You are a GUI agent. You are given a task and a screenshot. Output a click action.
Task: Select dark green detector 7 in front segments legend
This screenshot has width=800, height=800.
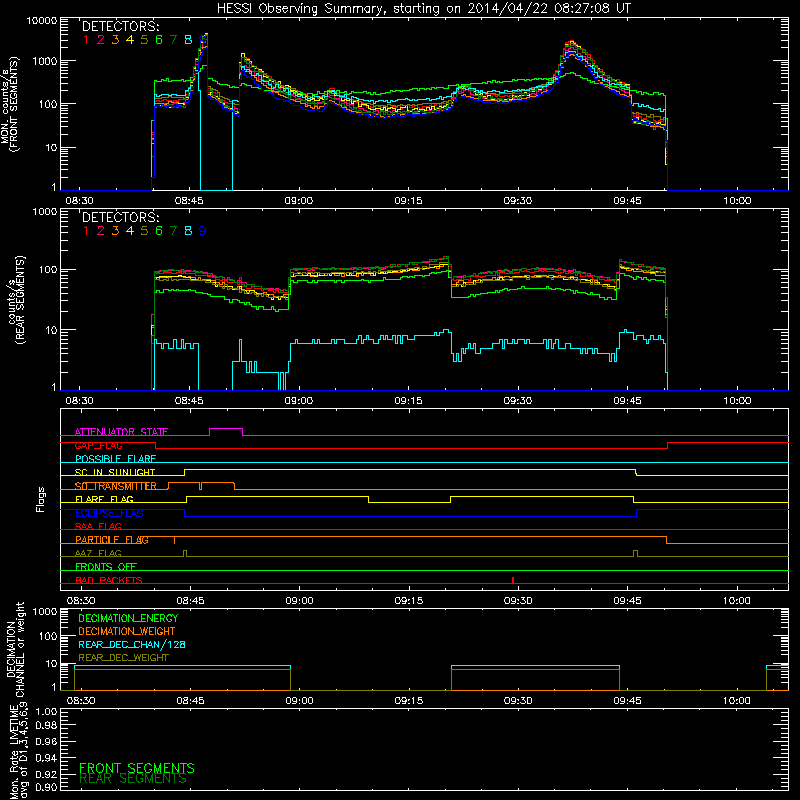(173, 40)
